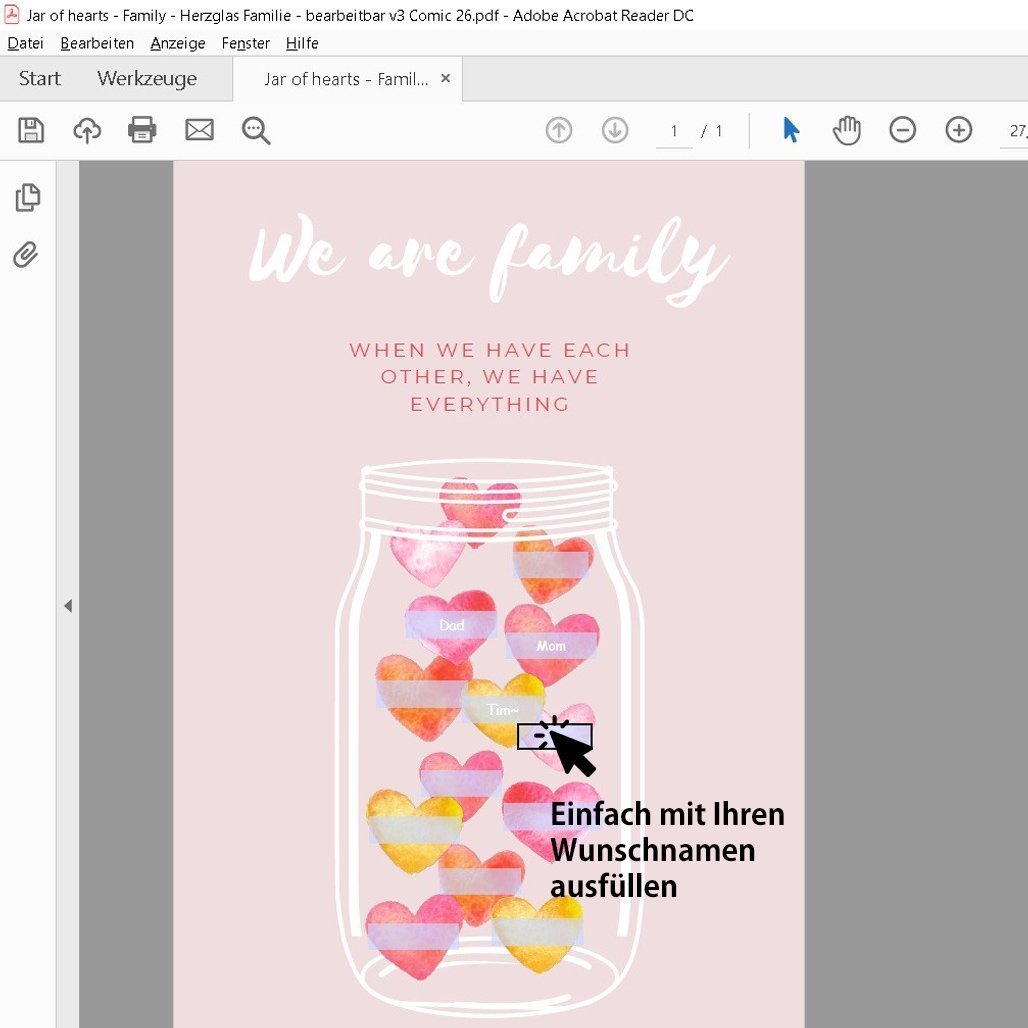This screenshot has height=1028, width=1028.
Task: Show the attachments paperclip panel
Action: (x=26, y=255)
